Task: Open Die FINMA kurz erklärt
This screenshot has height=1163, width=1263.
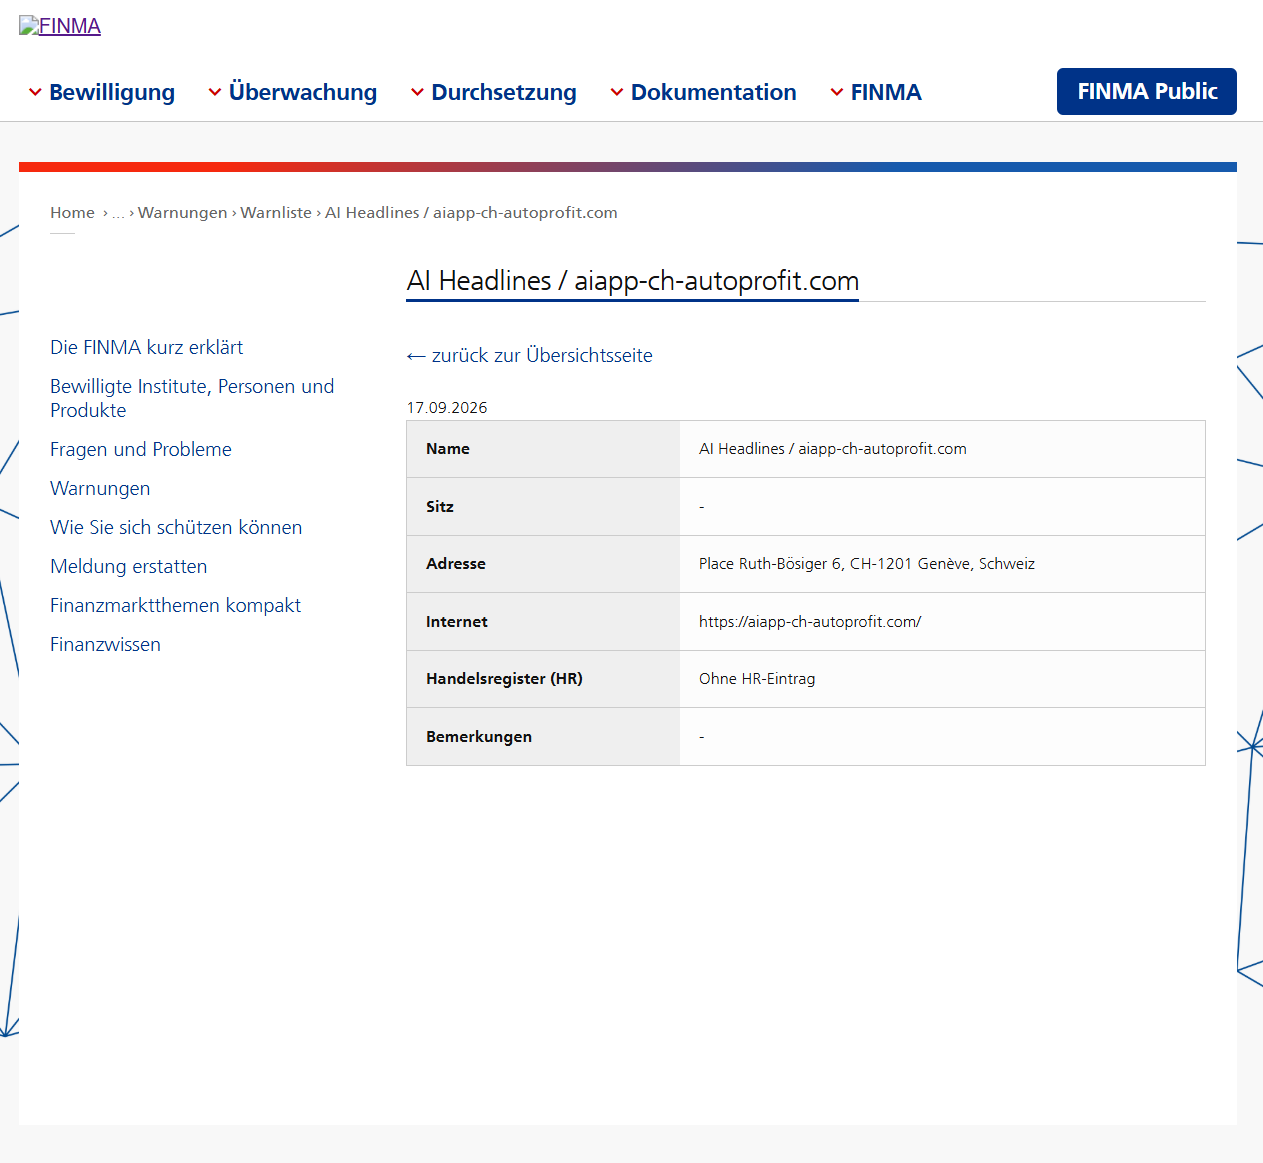Action: [x=147, y=347]
